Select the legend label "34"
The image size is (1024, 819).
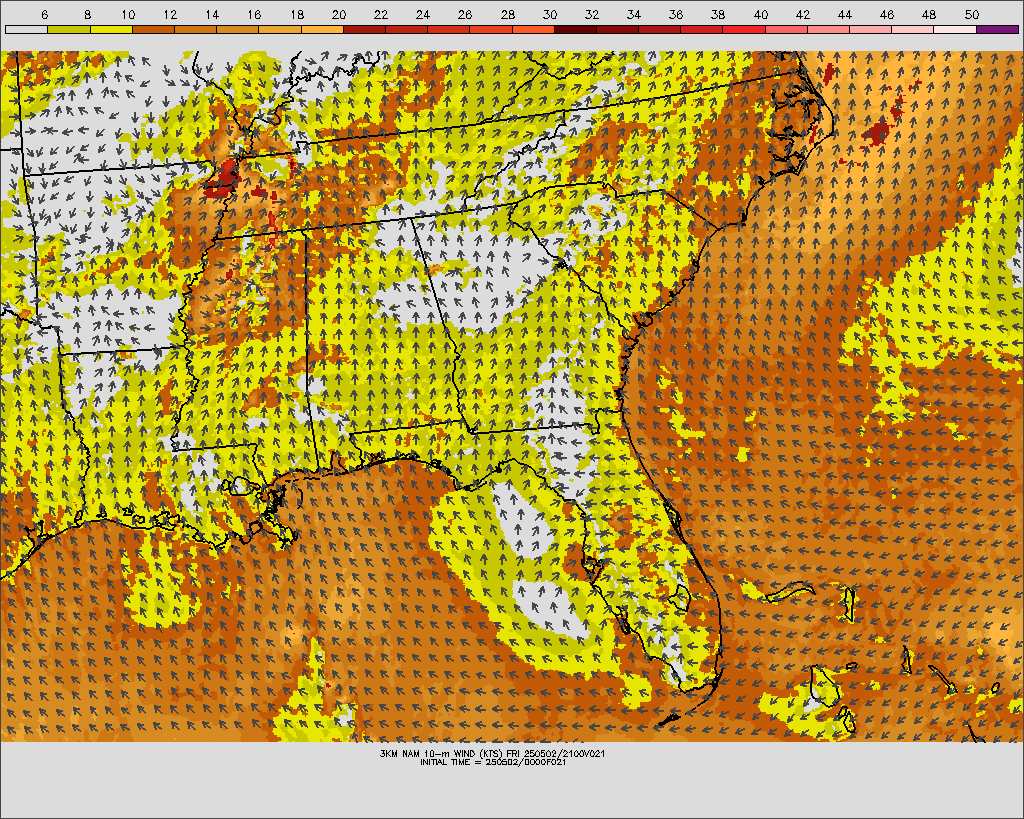click(x=633, y=14)
